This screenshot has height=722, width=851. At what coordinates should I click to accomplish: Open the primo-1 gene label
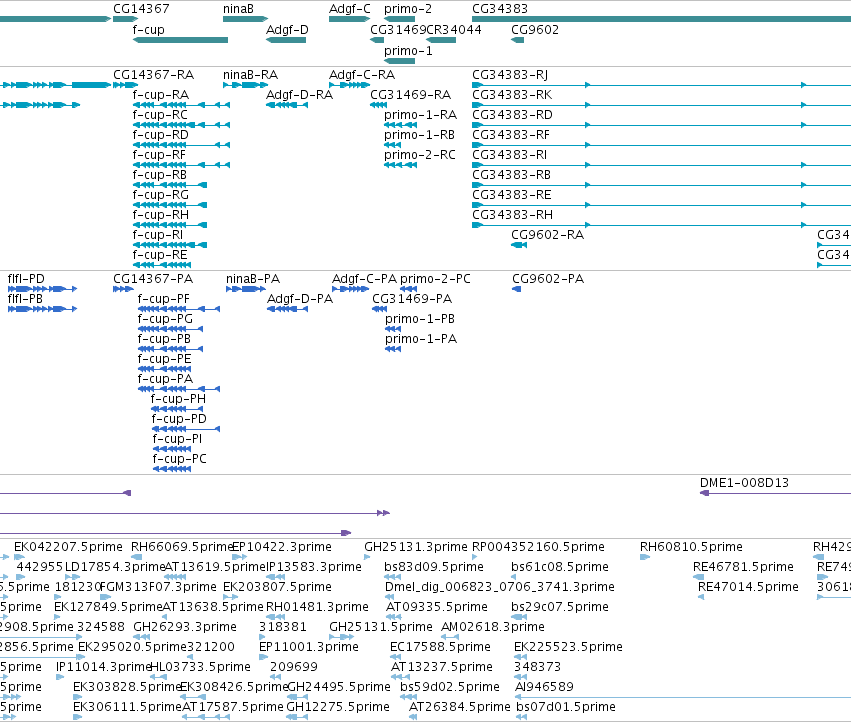(408, 51)
